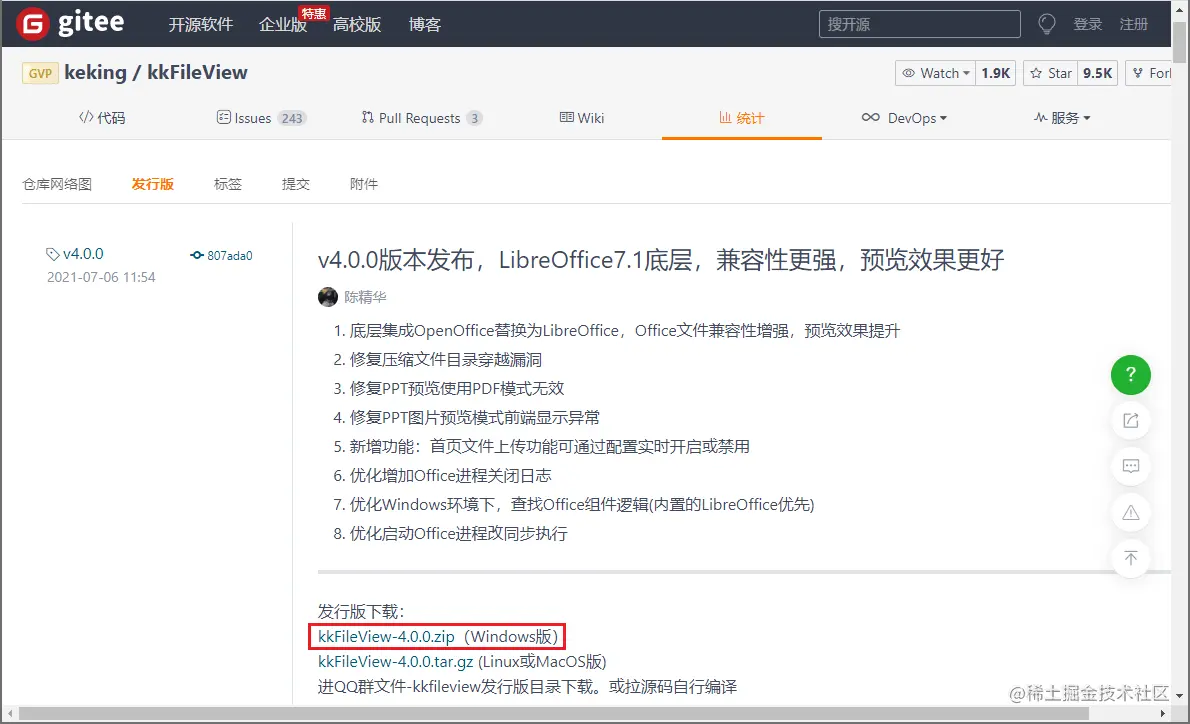Switch to 提交 sub-tab
1190x724 pixels.
coord(295,184)
